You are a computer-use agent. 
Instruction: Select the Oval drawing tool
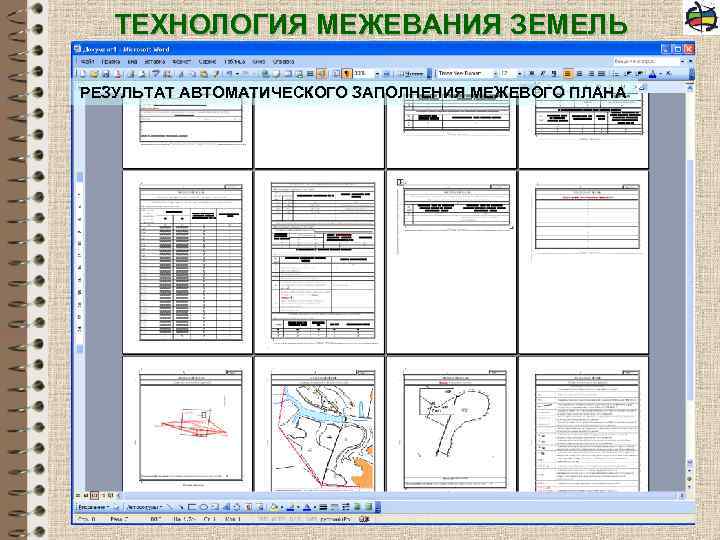click(x=203, y=507)
